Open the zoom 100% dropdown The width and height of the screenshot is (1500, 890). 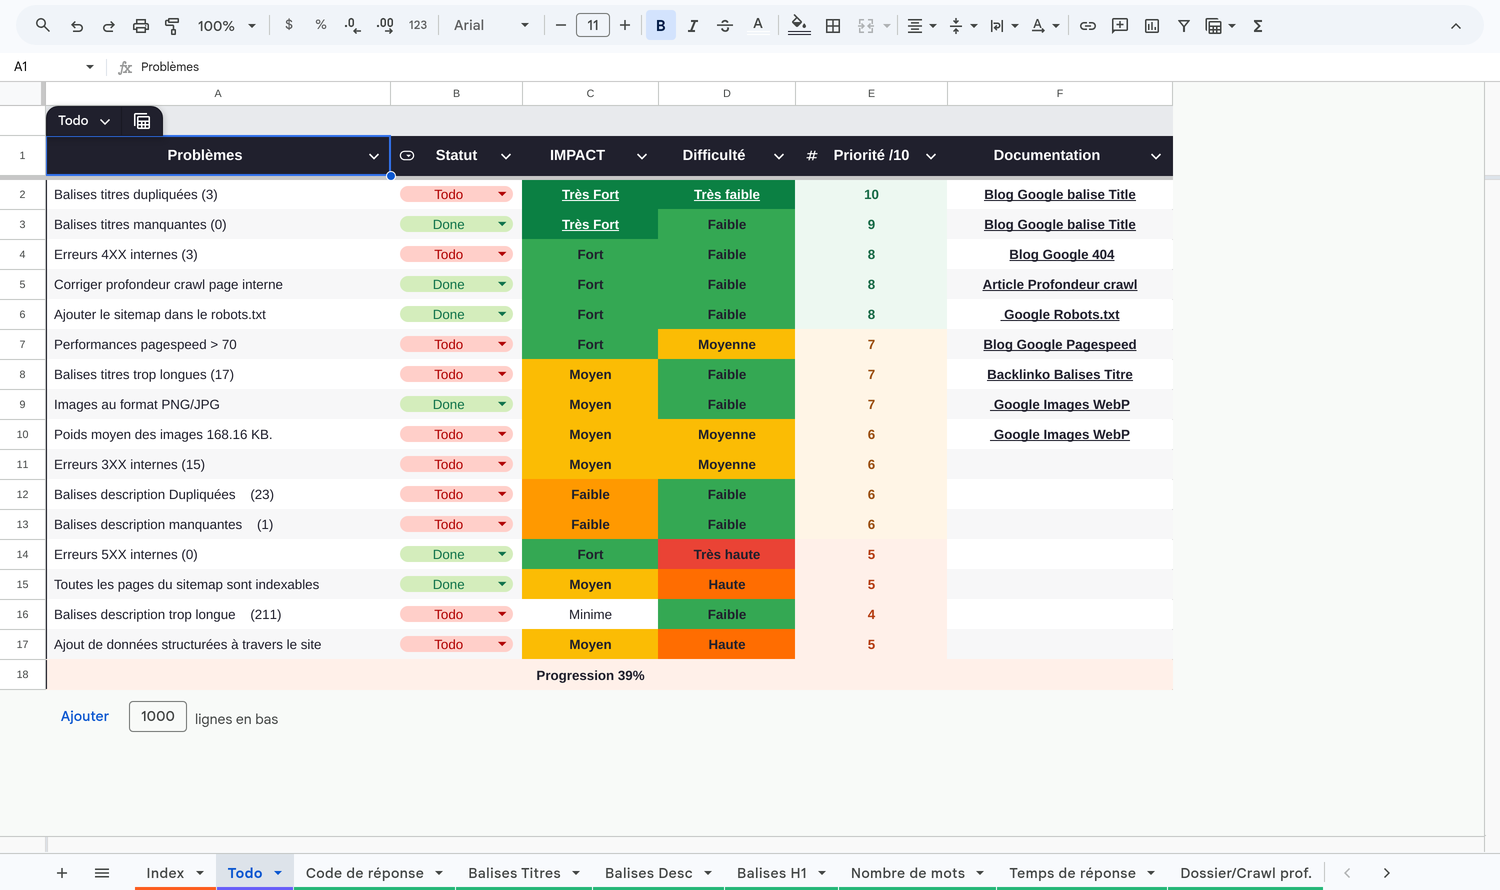coord(227,26)
